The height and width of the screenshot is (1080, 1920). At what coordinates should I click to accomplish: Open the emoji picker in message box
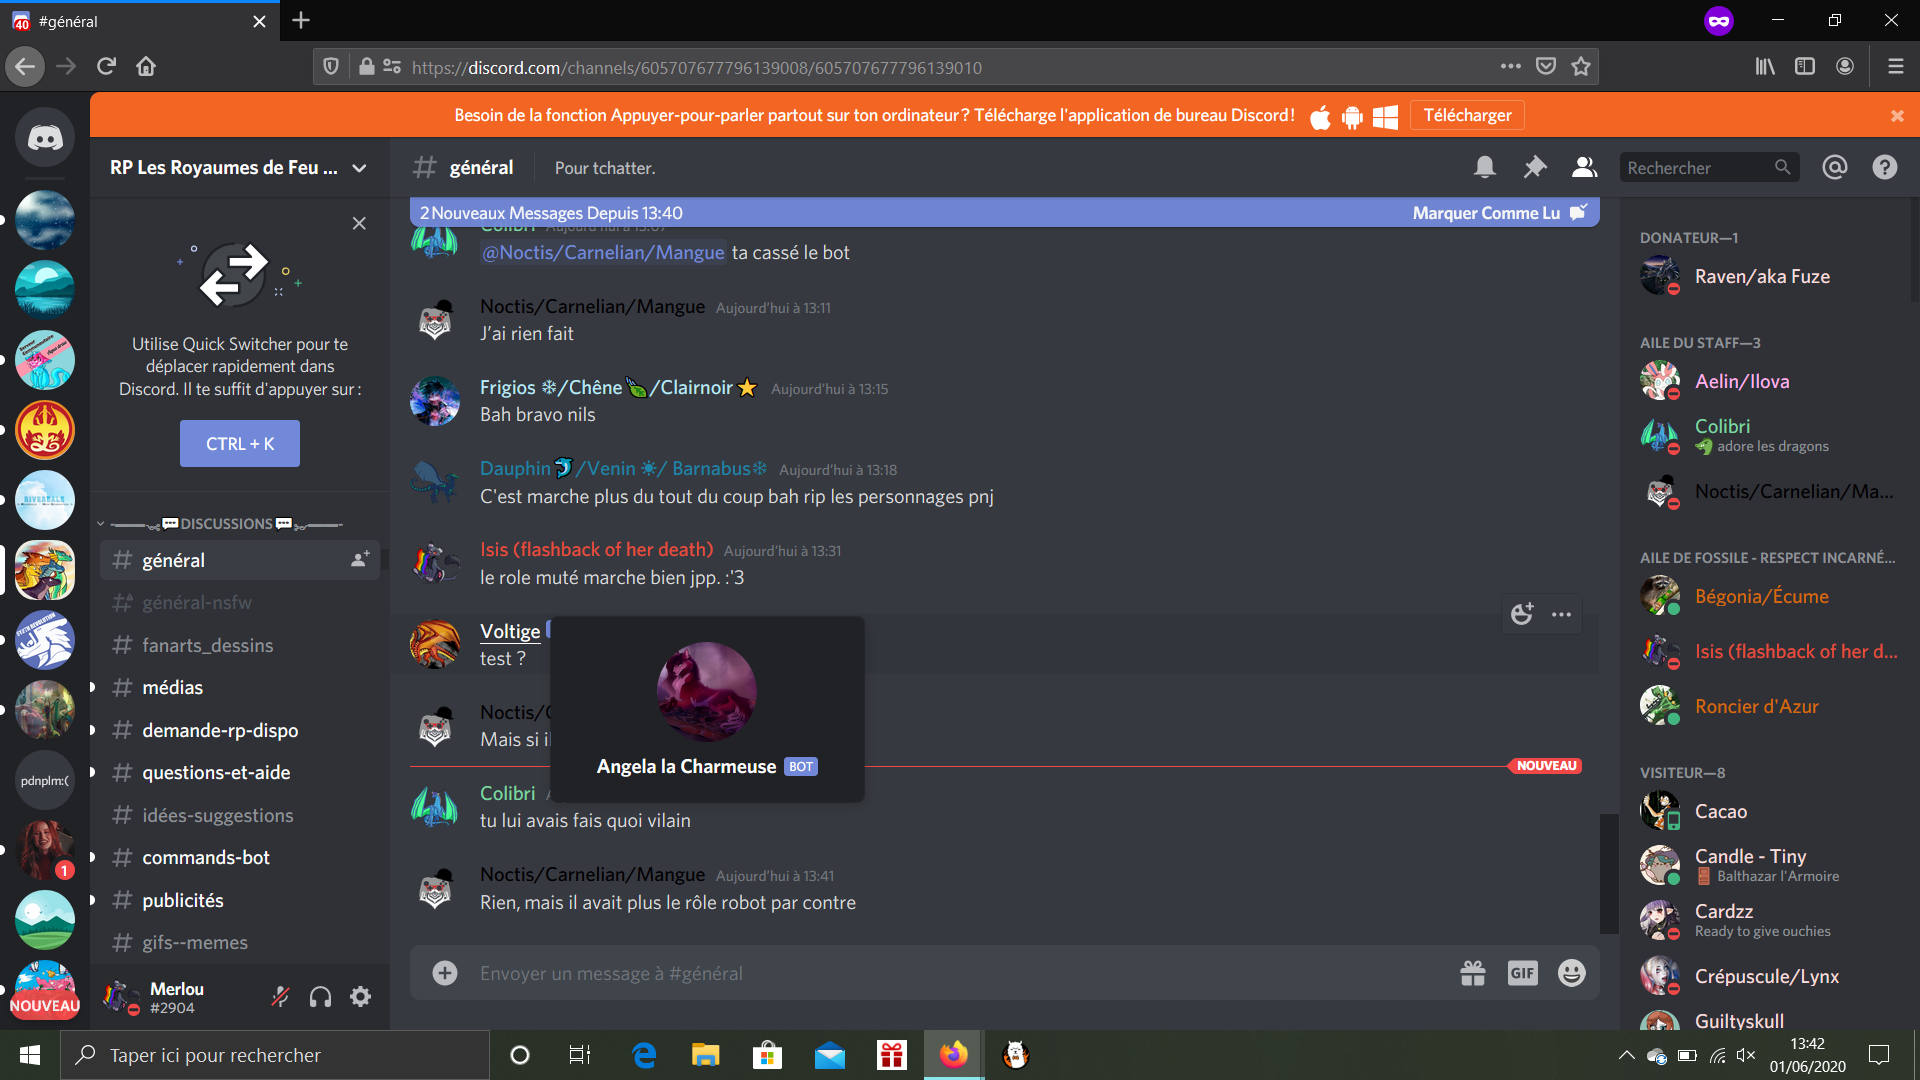(1571, 973)
